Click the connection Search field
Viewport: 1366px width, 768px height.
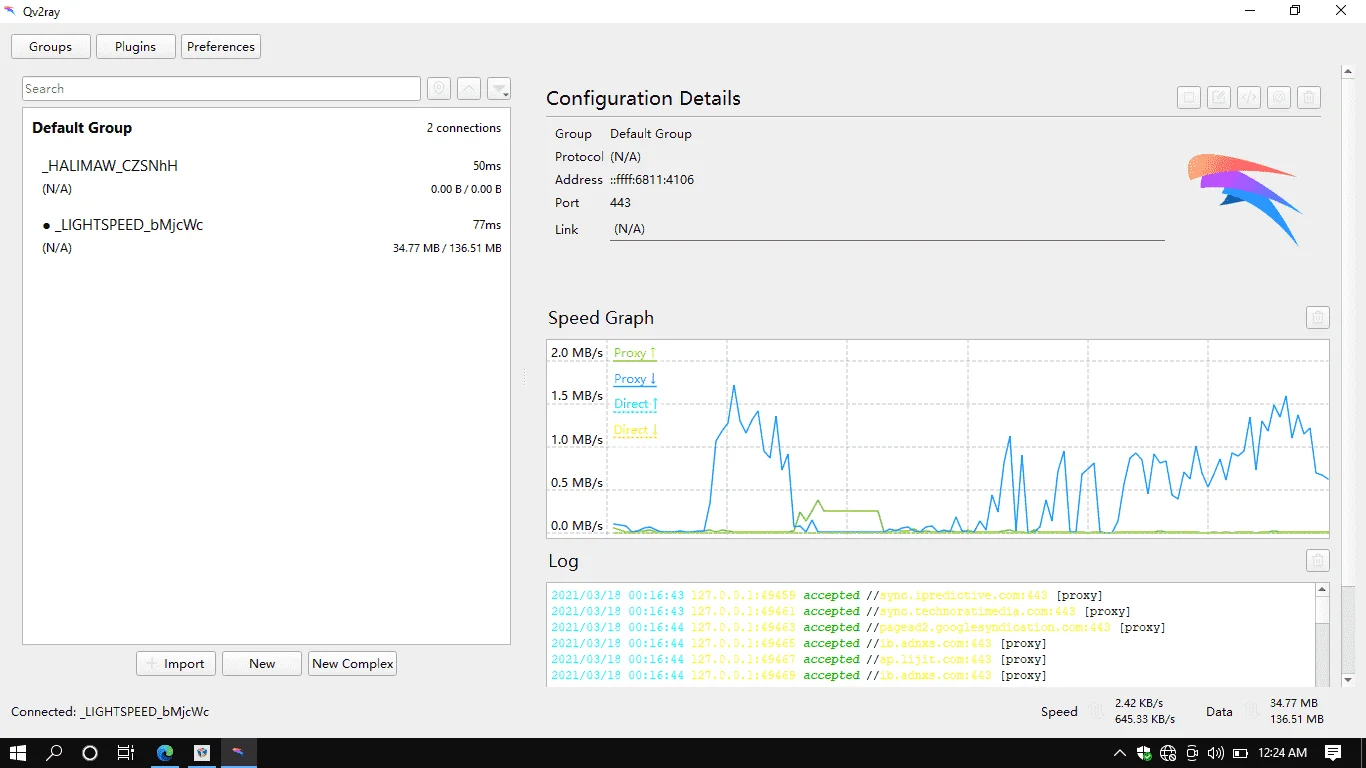(221, 89)
